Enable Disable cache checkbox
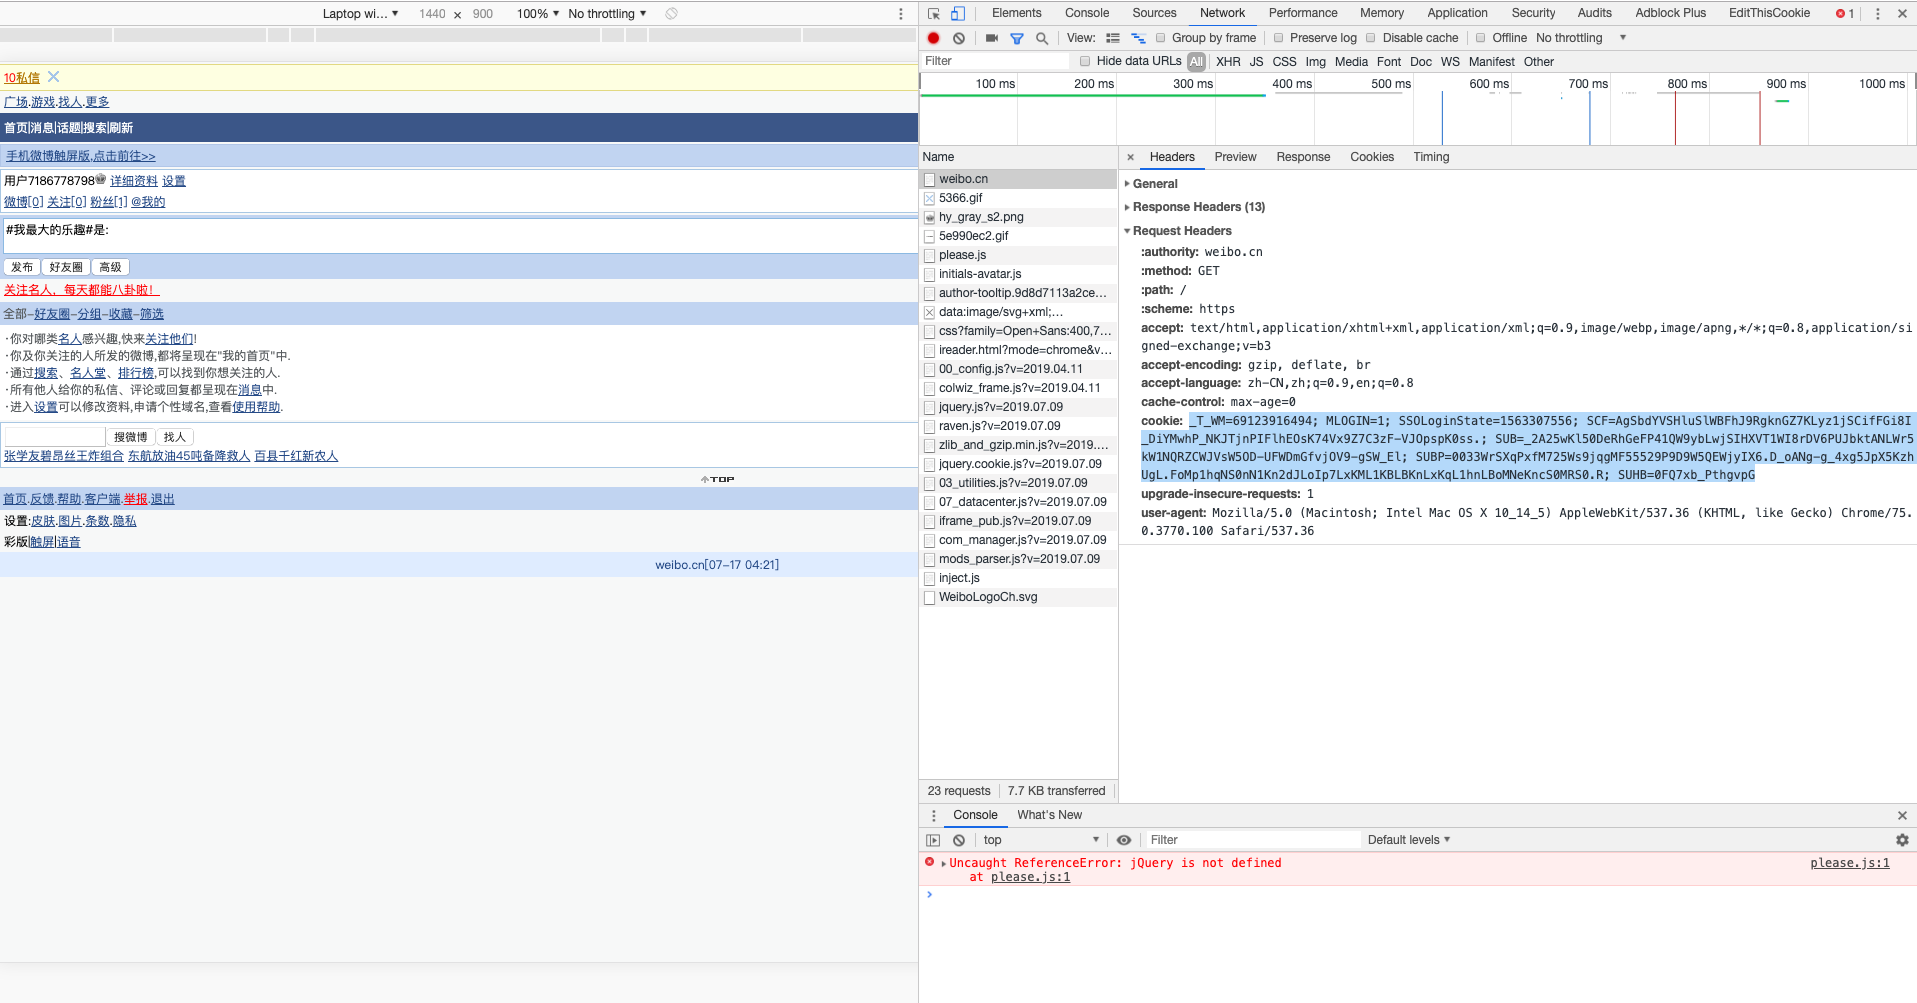Viewport: 1917px width, 1003px height. (x=1371, y=38)
